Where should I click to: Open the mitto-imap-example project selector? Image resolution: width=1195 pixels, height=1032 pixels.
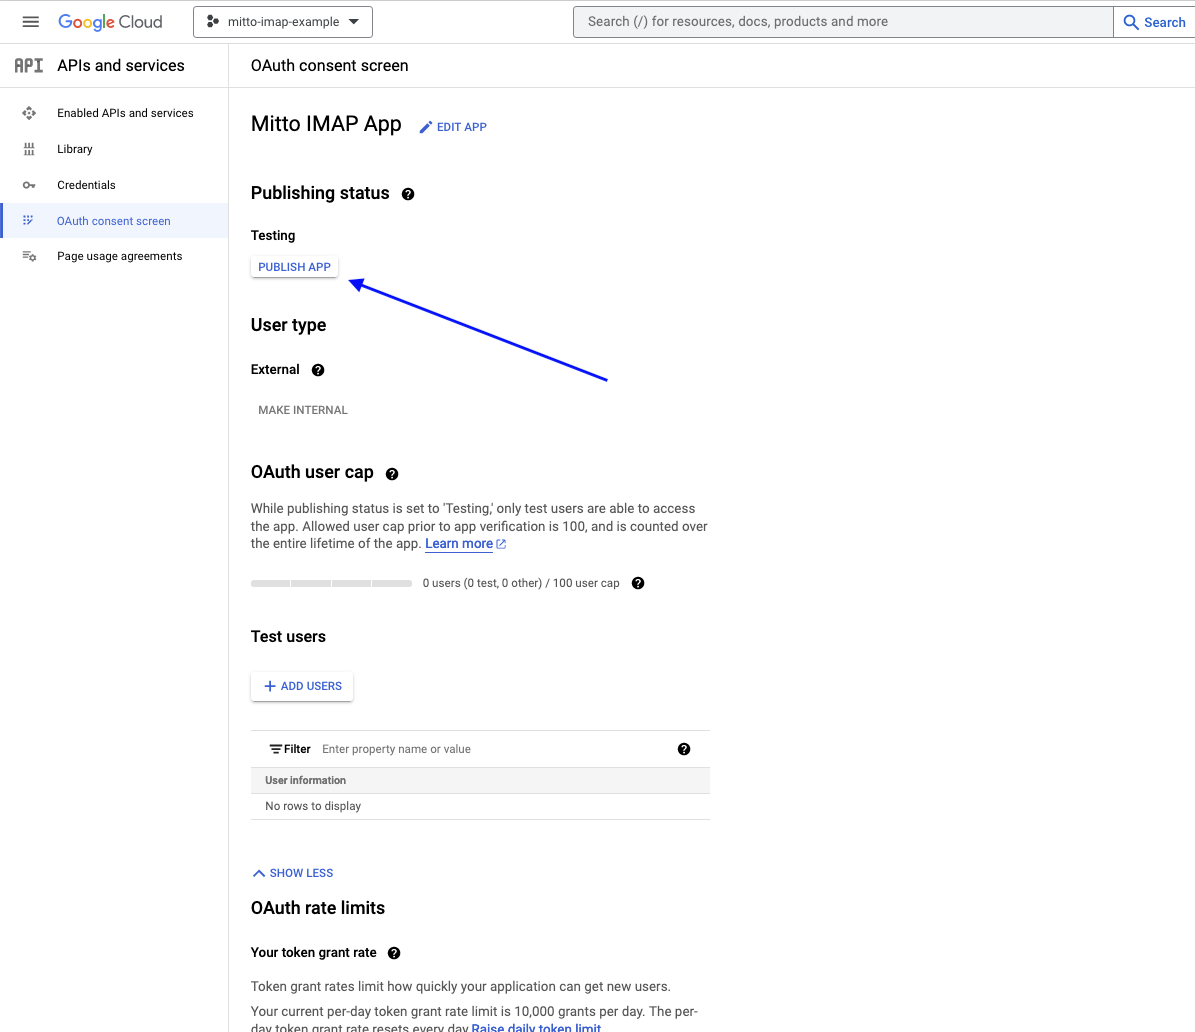pos(283,22)
